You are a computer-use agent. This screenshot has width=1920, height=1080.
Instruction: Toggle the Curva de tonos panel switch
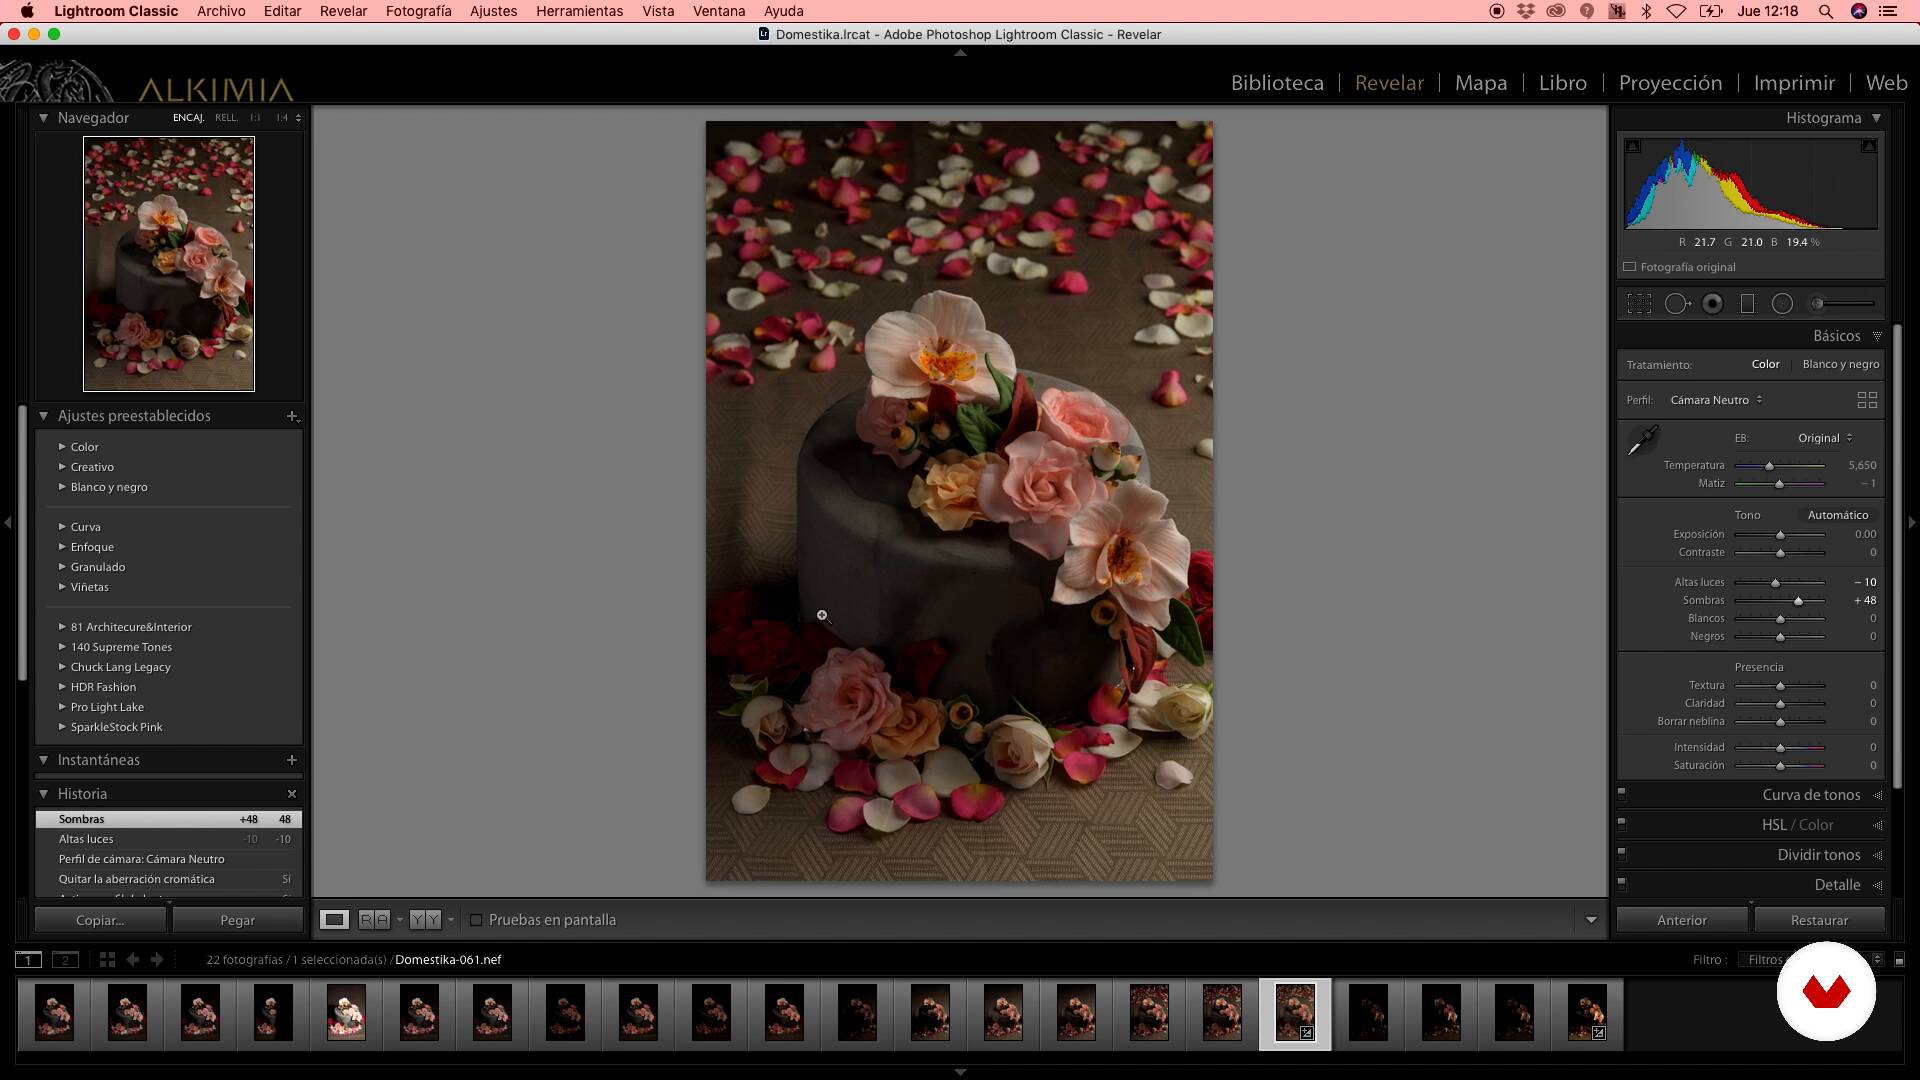(x=1622, y=795)
